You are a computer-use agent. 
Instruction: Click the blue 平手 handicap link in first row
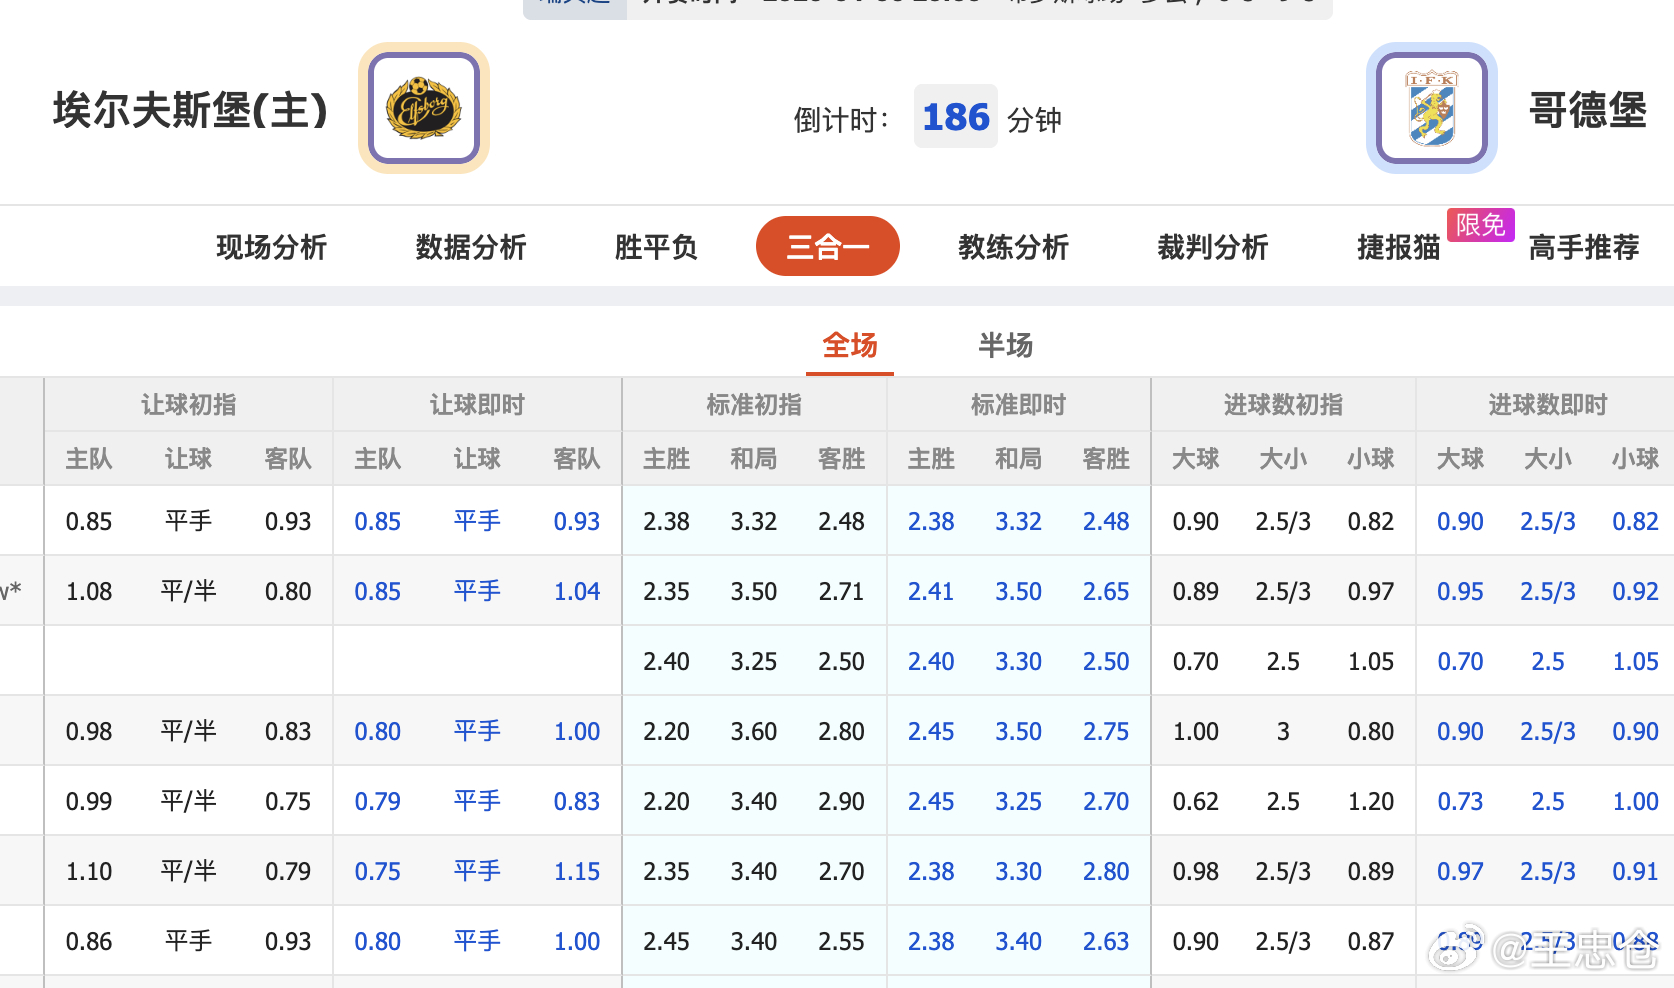click(477, 521)
